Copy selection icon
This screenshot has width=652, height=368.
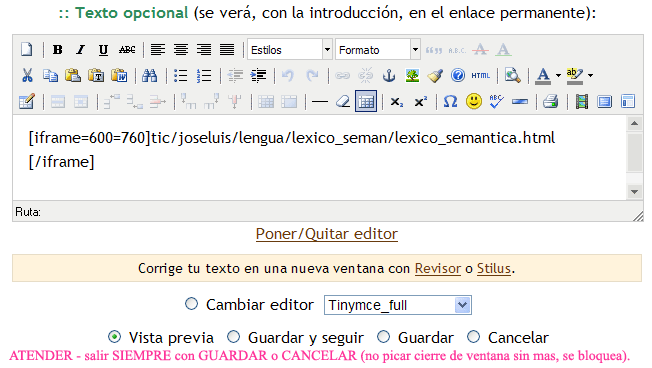tap(50, 76)
